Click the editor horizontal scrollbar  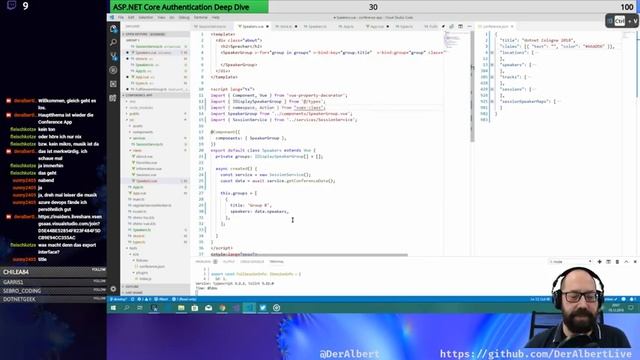click(x=309, y=255)
